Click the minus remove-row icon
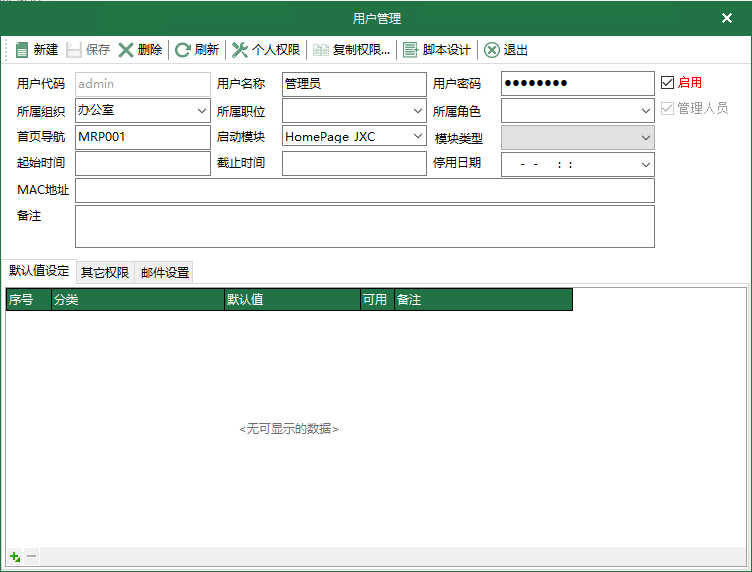752x572 pixels. pos(32,556)
